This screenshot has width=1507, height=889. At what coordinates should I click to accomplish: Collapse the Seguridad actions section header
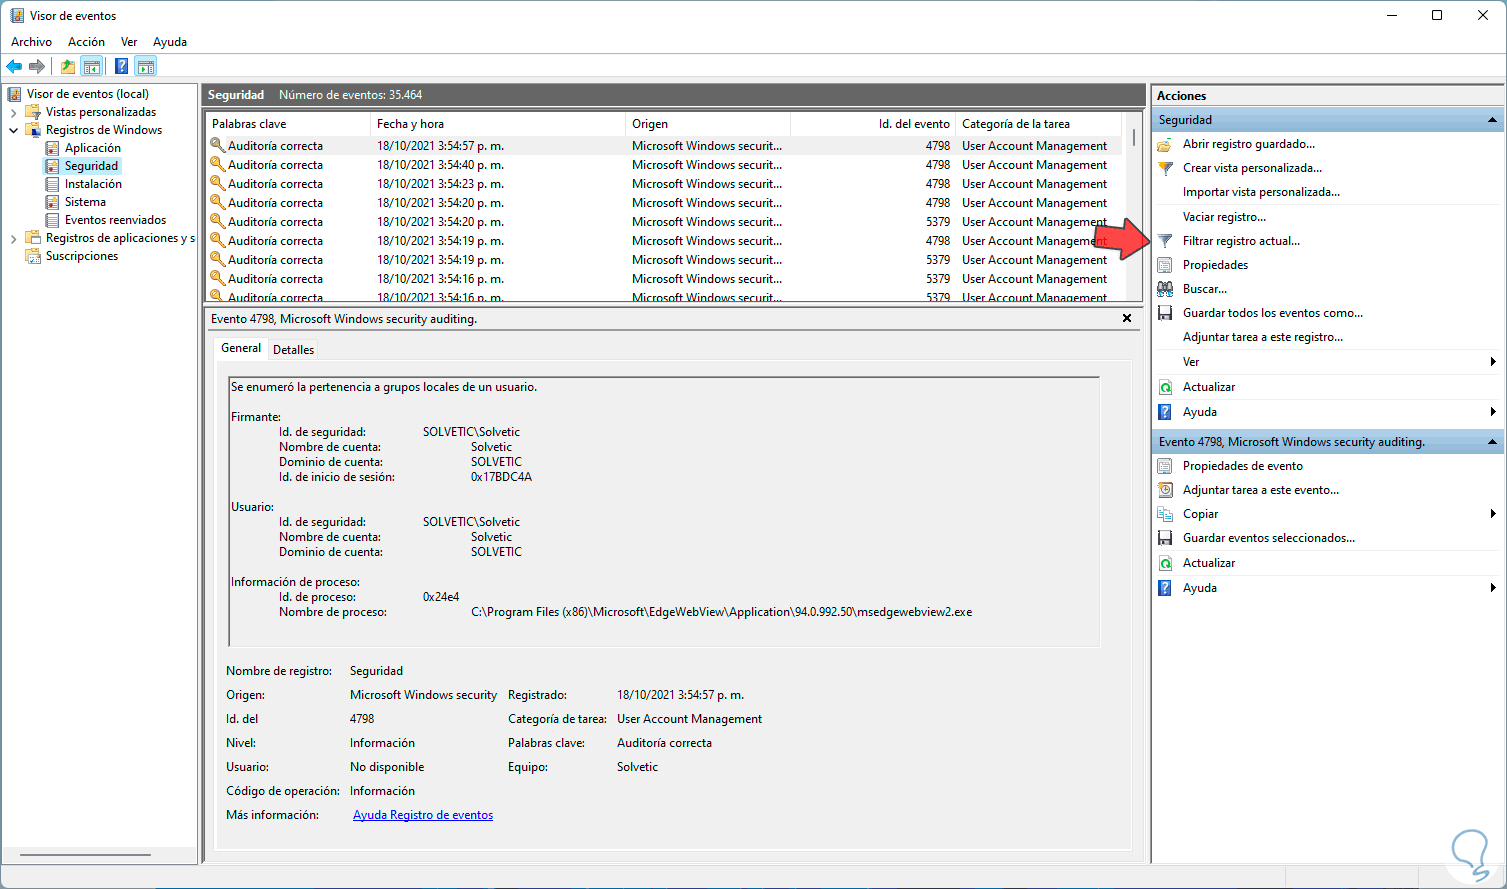(x=1492, y=120)
